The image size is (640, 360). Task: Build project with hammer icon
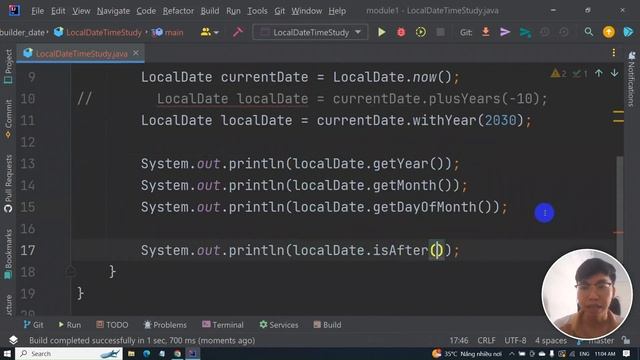(238, 32)
